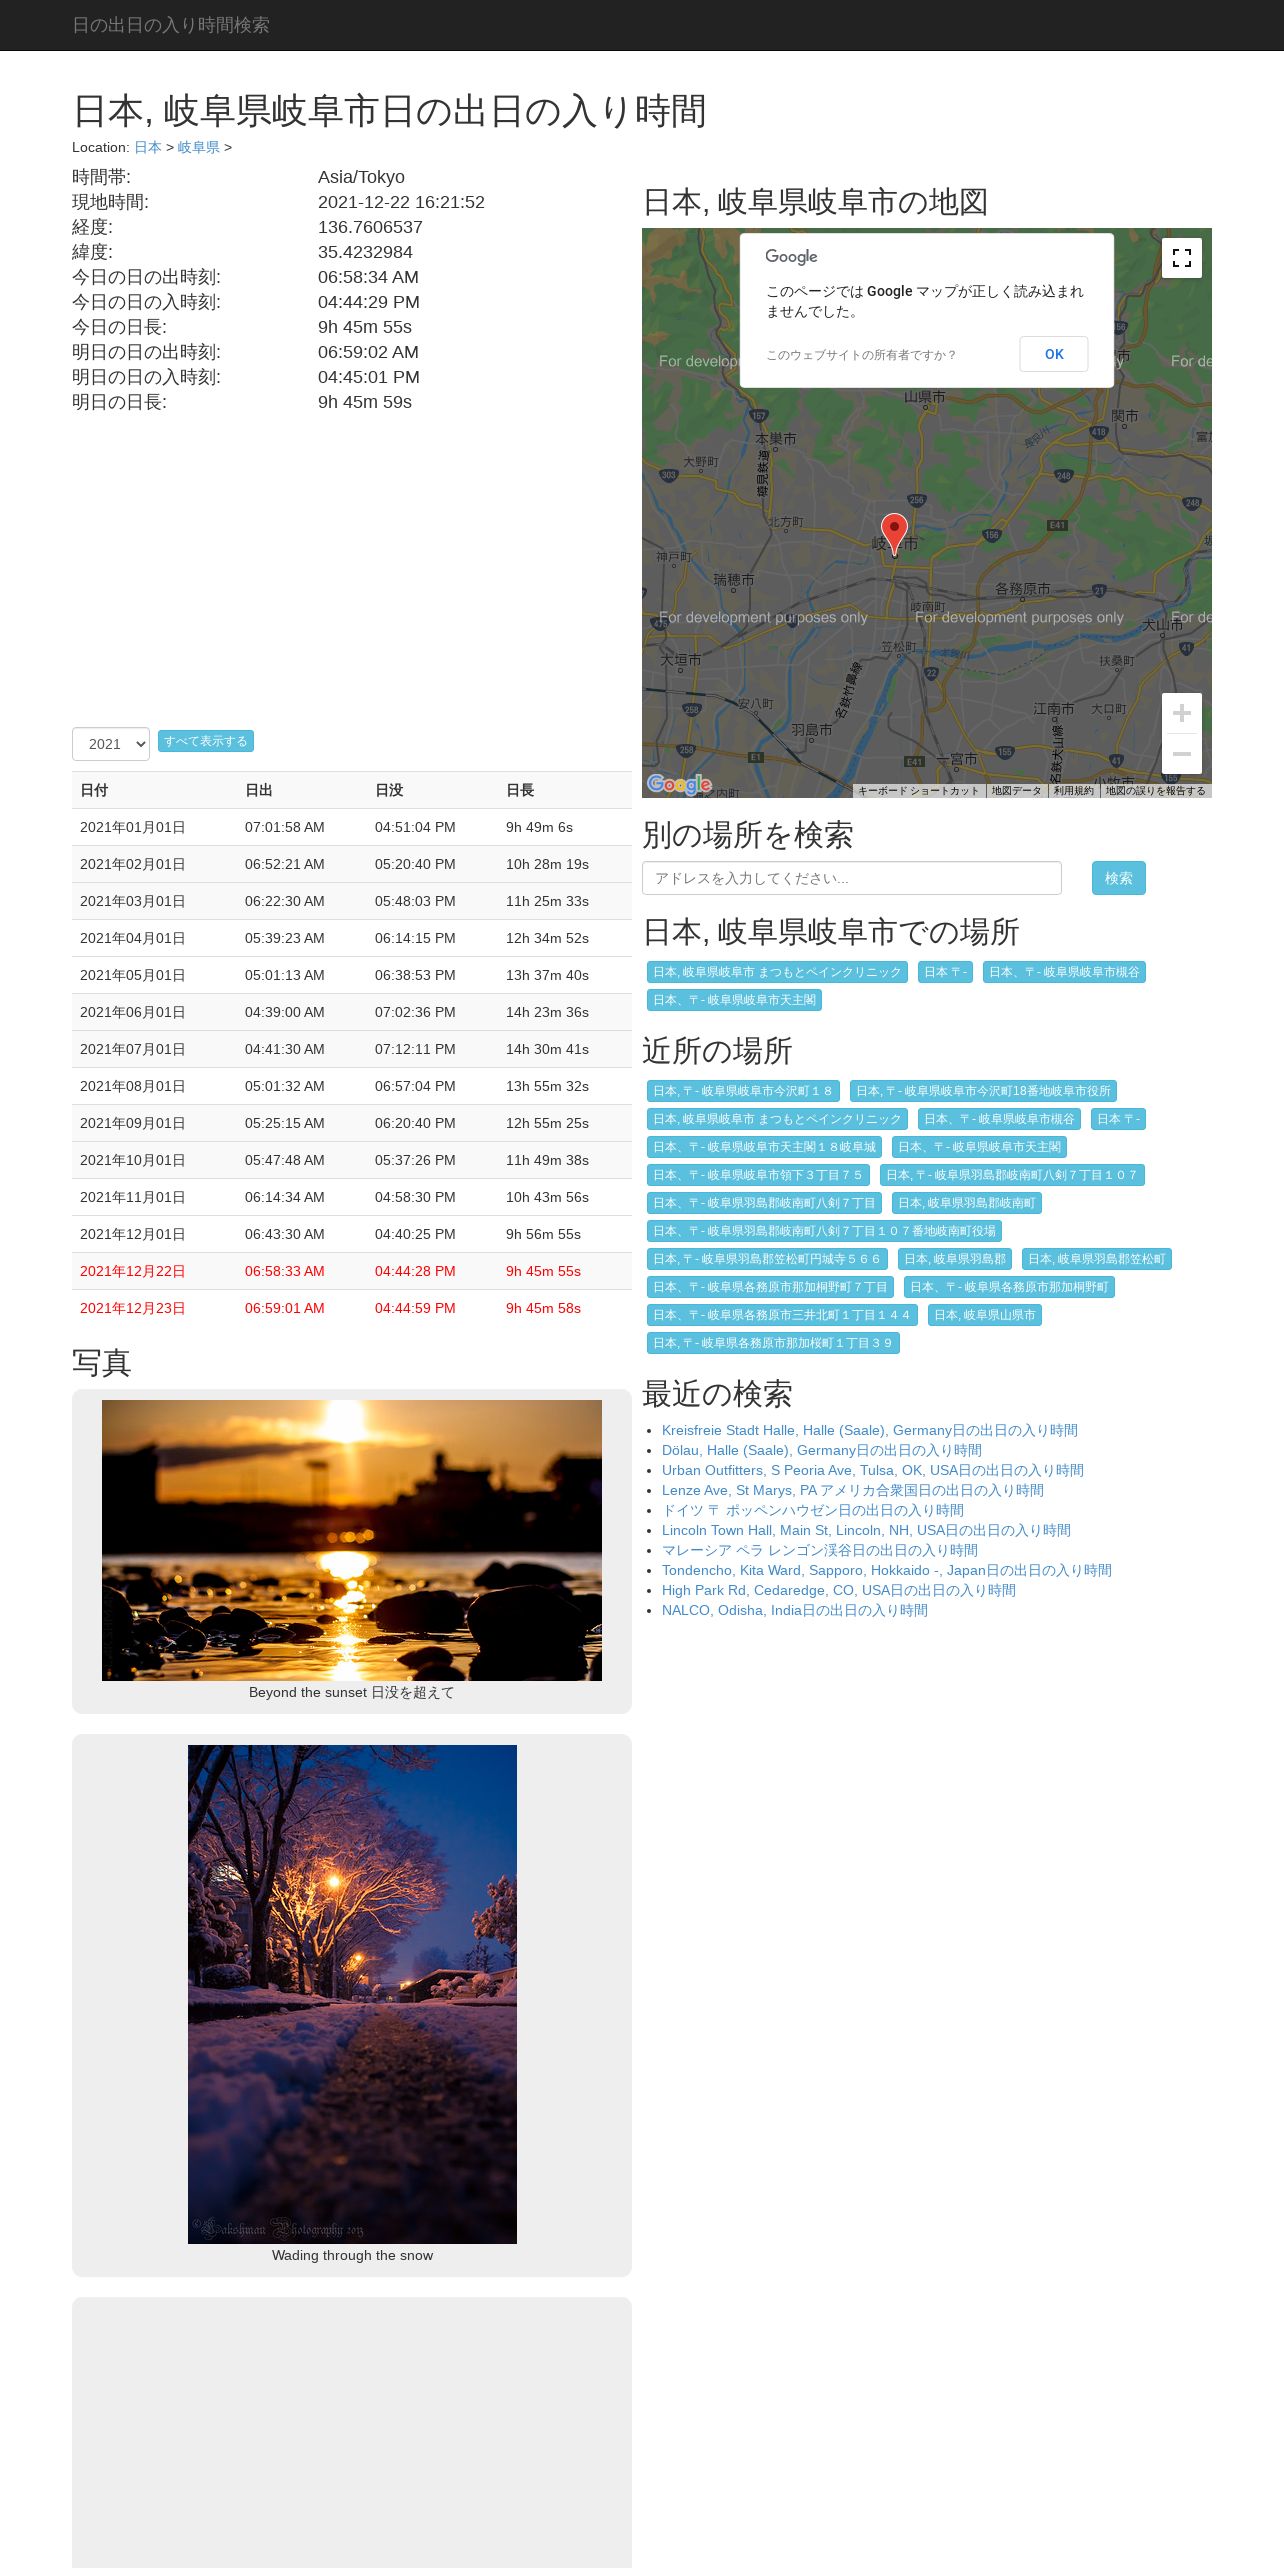Click the longitude value 136.7606537
Screen dimensions: 1284x2568
tap(370, 227)
